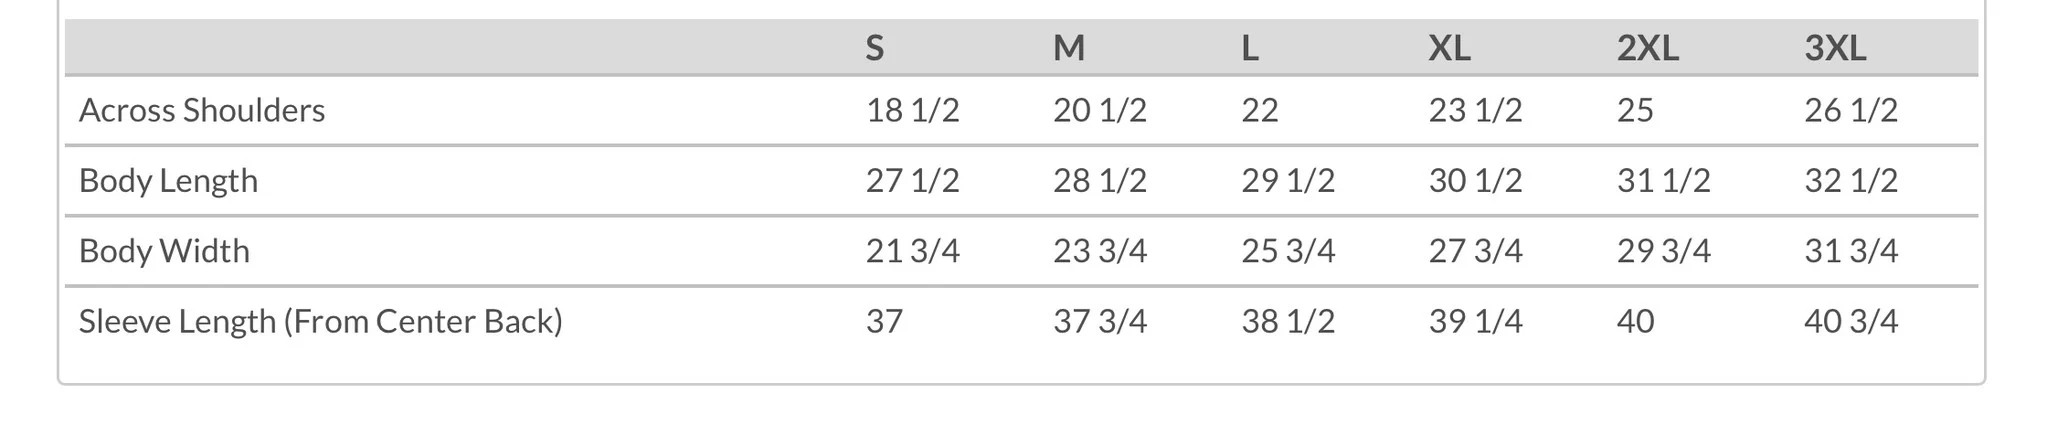The image size is (2047, 446).
Task: Click Sleeve Length (From Center Back) label
Action: 320,322
